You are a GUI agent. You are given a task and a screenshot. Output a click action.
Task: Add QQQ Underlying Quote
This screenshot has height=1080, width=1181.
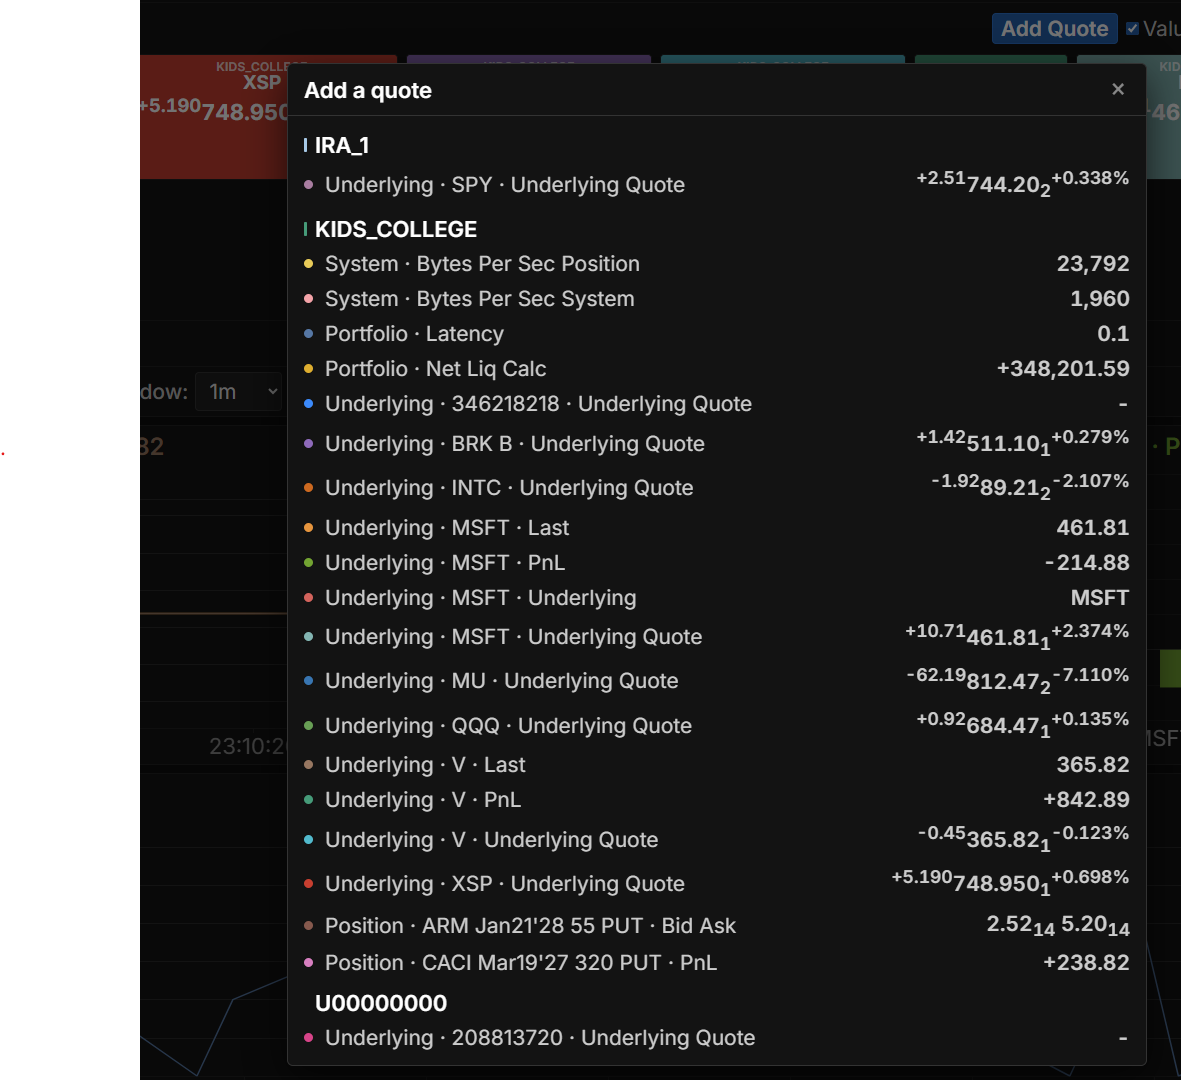(716, 725)
